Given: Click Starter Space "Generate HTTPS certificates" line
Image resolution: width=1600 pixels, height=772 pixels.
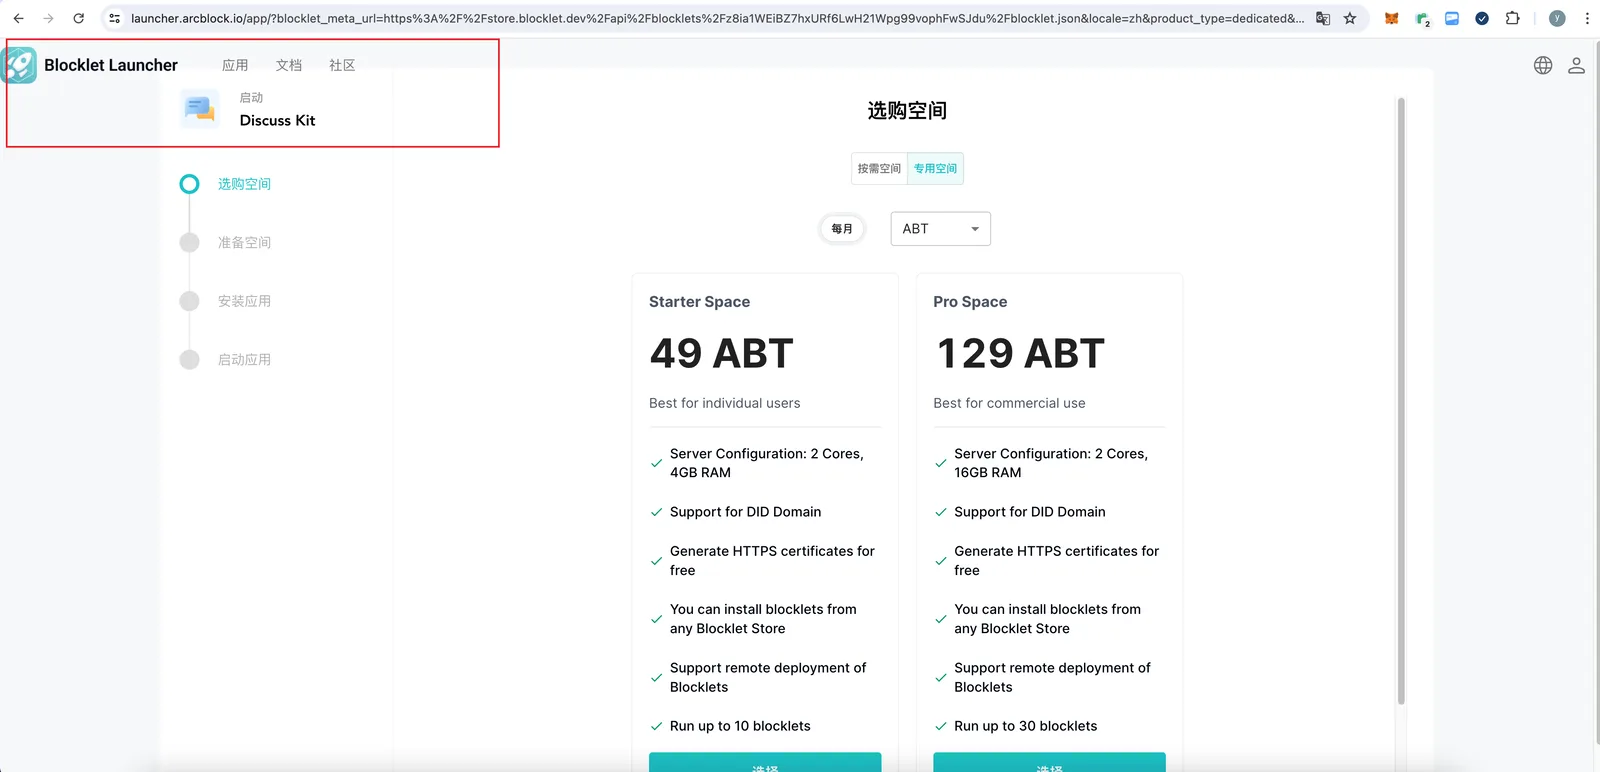Looking at the screenshot, I should click(x=772, y=561).
